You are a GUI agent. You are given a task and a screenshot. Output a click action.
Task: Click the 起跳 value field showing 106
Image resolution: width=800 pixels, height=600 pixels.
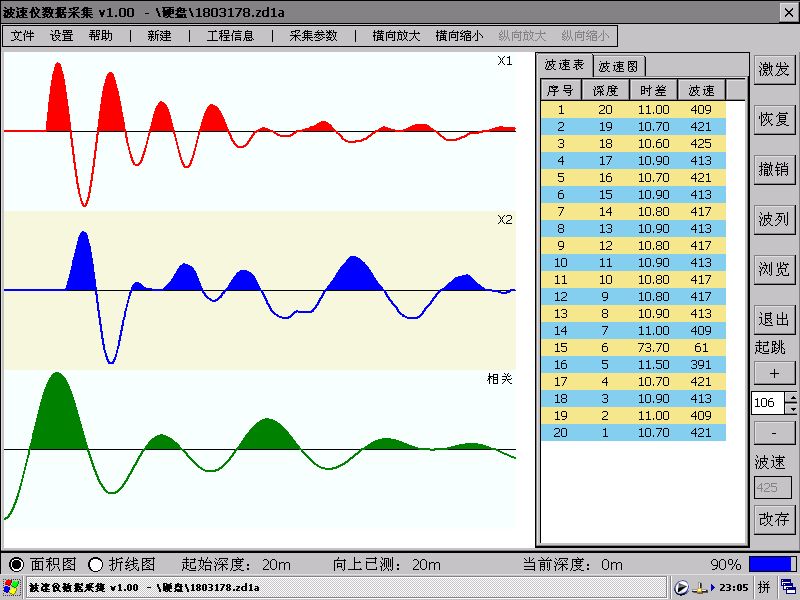tap(766, 403)
